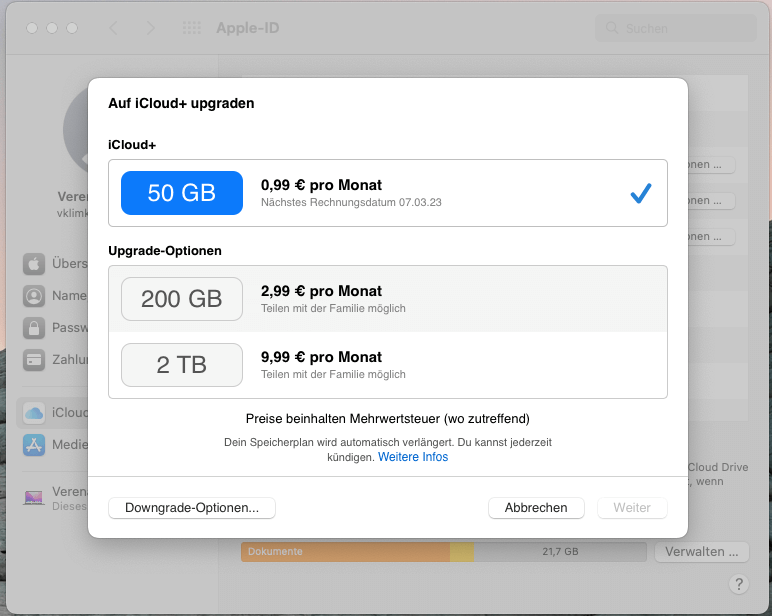Open Downgrade-Optionen dialog

click(192, 508)
